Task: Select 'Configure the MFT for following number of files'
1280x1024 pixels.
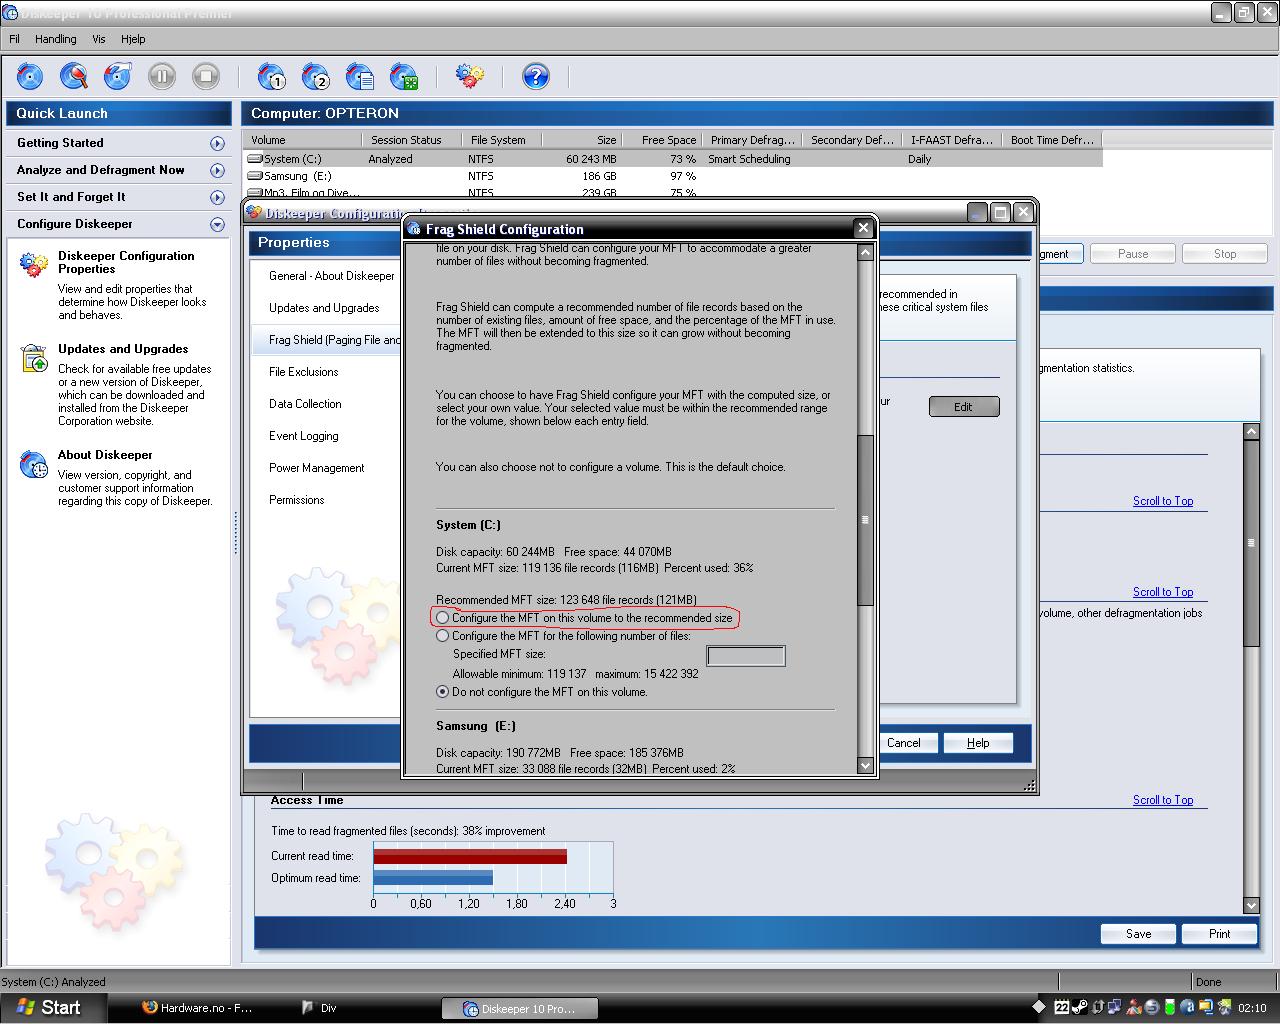Action: click(443, 636)
